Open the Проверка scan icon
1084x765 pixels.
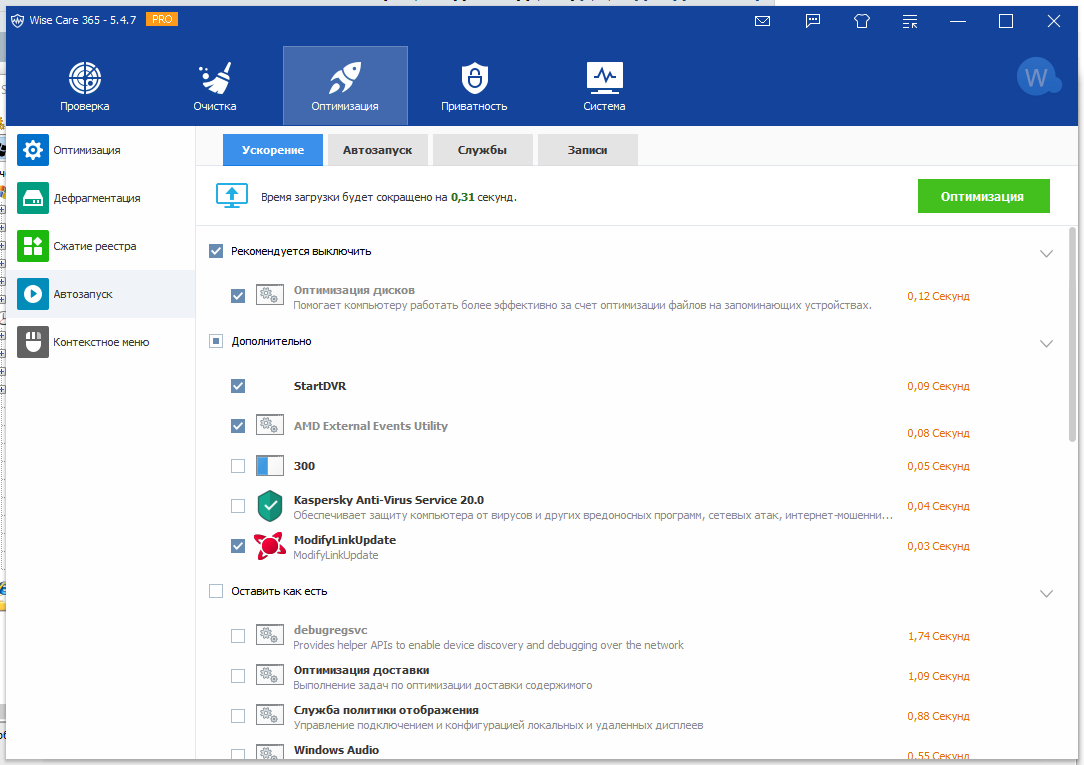(84, 78)
